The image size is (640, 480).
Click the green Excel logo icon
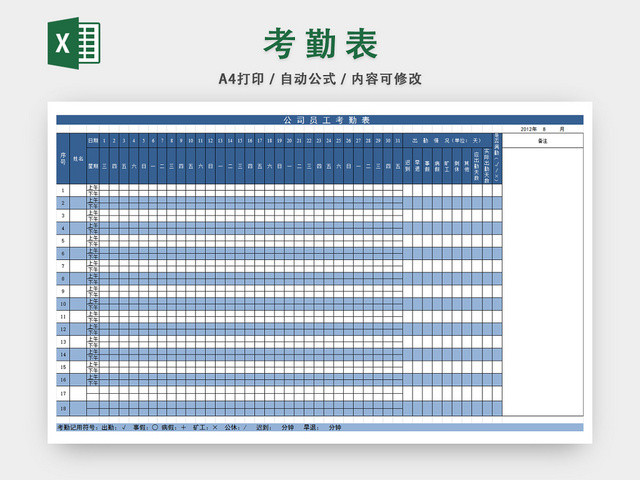click(x=74, y=43)
